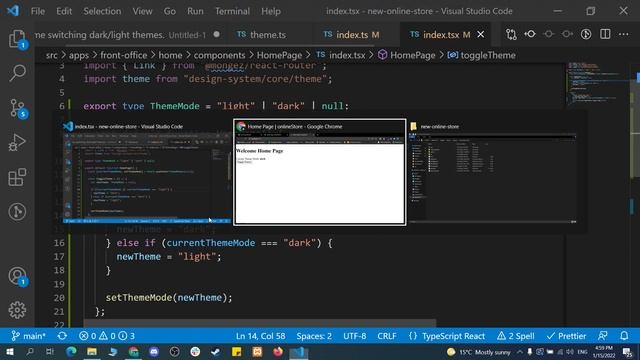Open Task View on the taskbar
640x360 pixels.
[50, 351]
